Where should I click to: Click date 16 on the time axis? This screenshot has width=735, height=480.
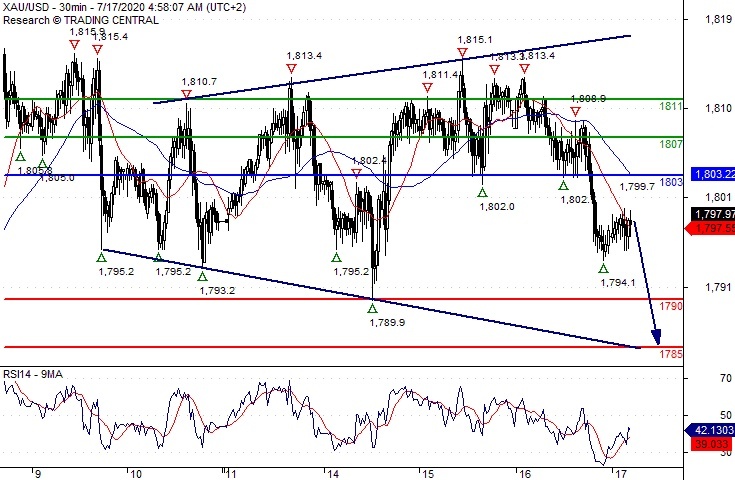pos(525,474)
